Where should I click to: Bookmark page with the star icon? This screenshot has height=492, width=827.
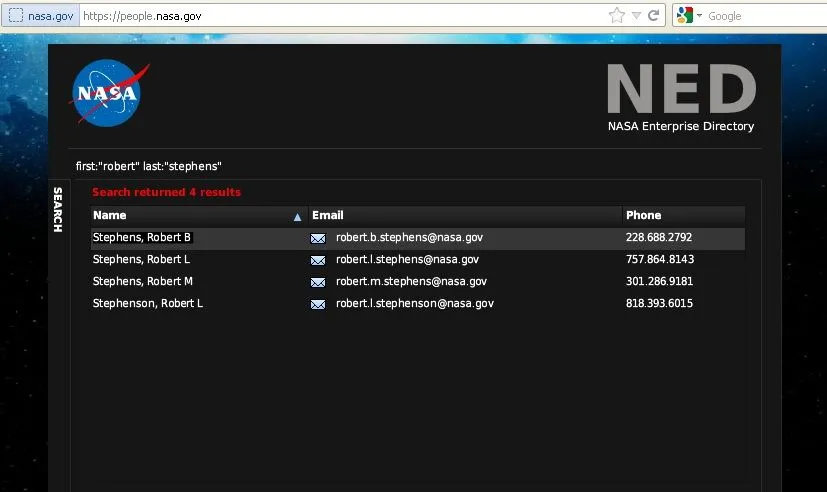coord(617,15)
